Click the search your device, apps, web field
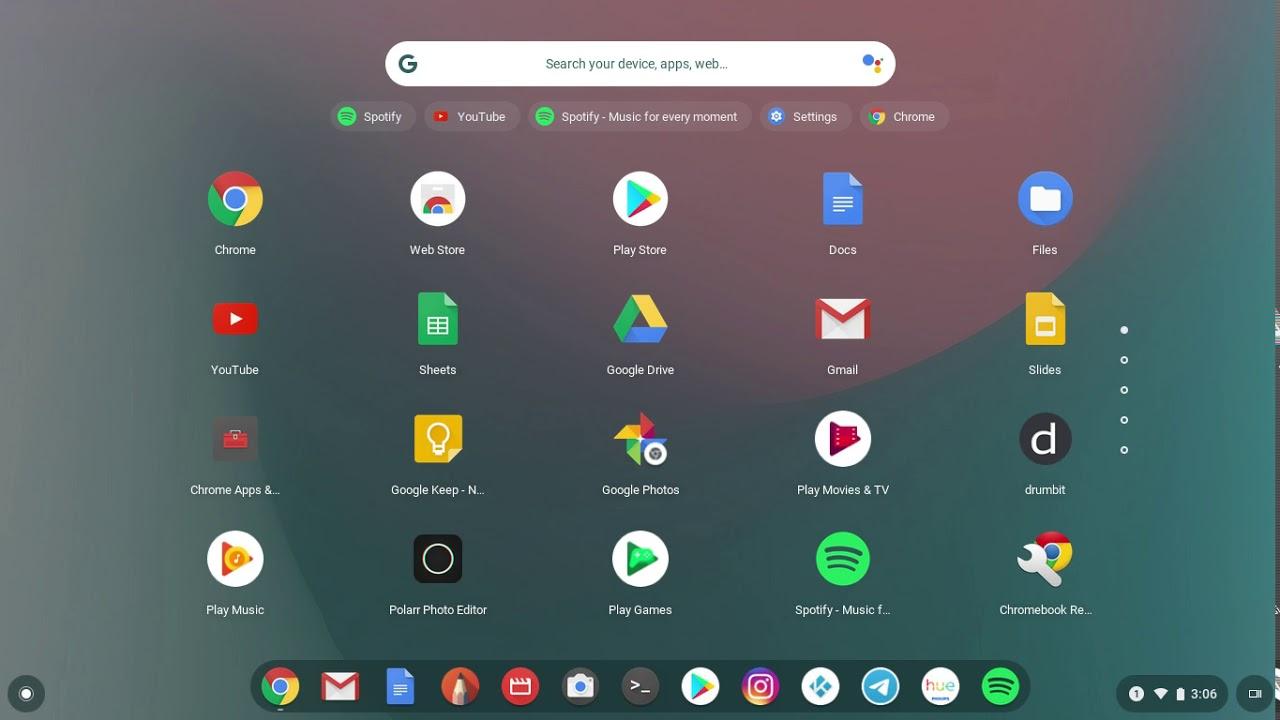The height and width of the screenshot is (720, 1280). (x=640, y=64)
